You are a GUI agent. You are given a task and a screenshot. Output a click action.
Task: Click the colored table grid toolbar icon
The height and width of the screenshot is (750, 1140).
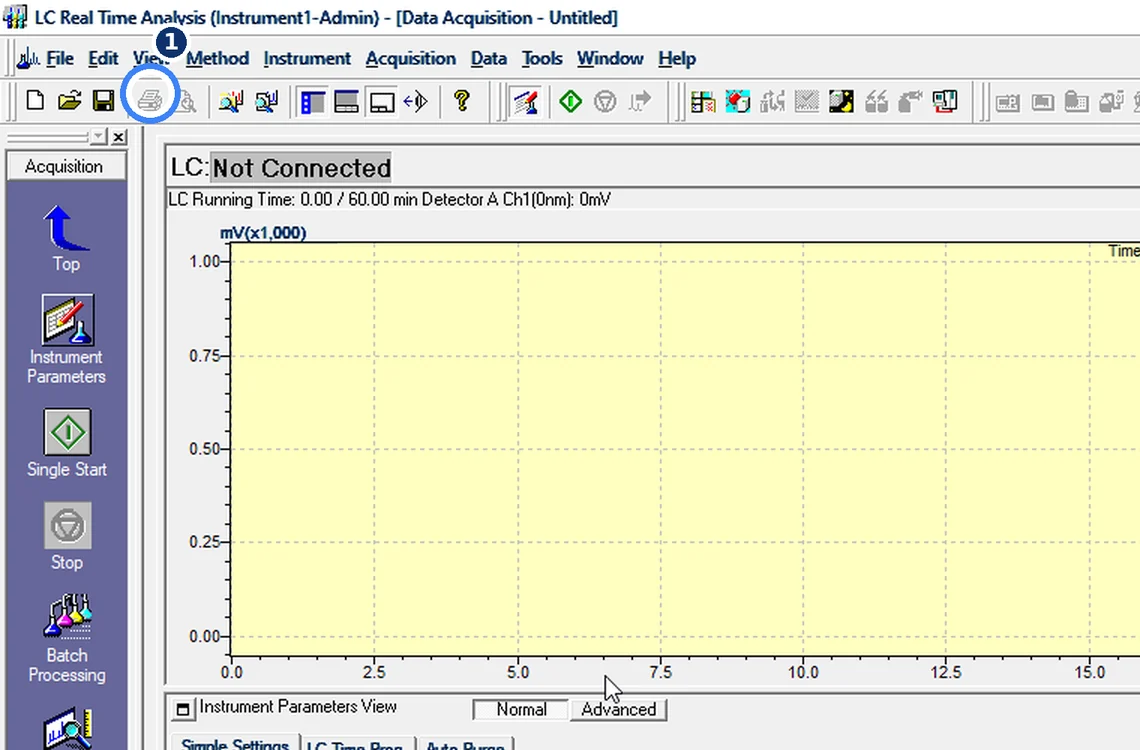point(703,102)
